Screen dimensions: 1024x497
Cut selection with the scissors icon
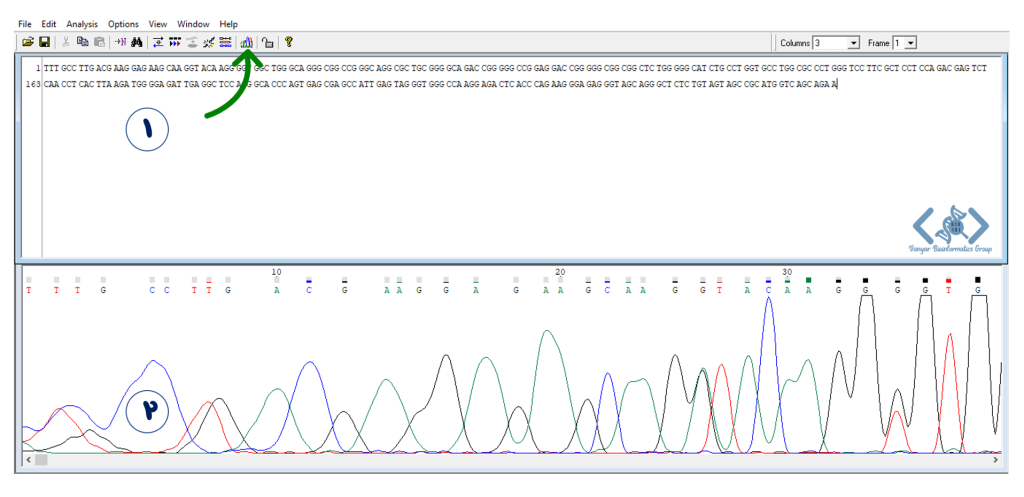click(65, 42)
